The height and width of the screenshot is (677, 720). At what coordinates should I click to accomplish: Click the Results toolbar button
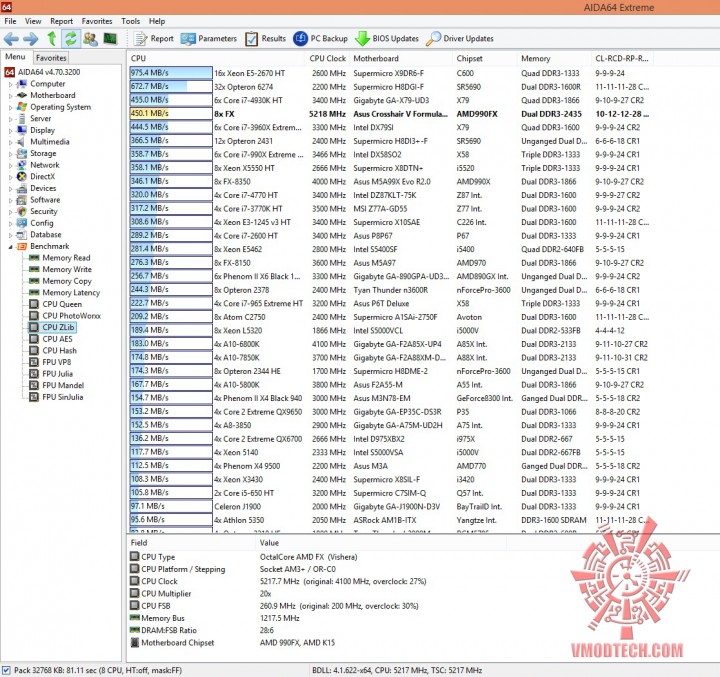tap(265, 39)
